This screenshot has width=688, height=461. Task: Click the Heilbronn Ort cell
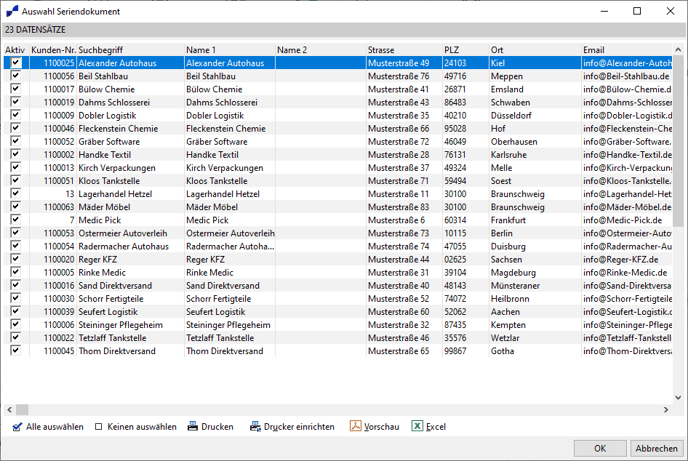(535, 299)
